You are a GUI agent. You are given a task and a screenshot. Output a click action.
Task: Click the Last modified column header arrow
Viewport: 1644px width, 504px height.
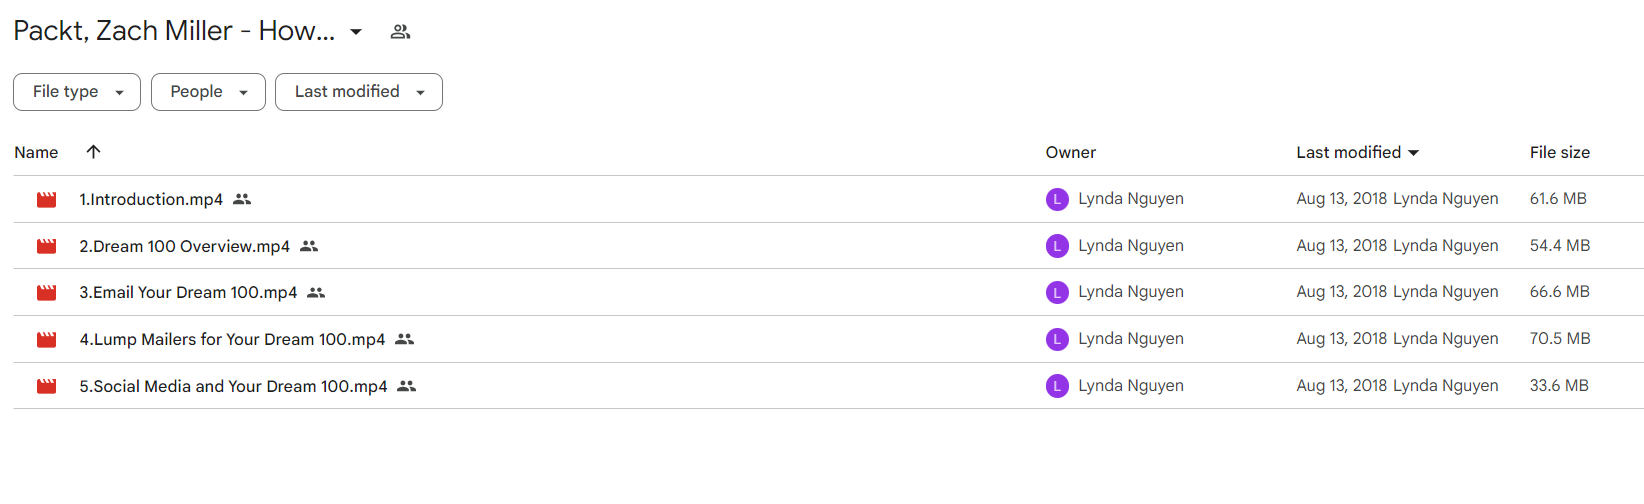[1414, 153]
